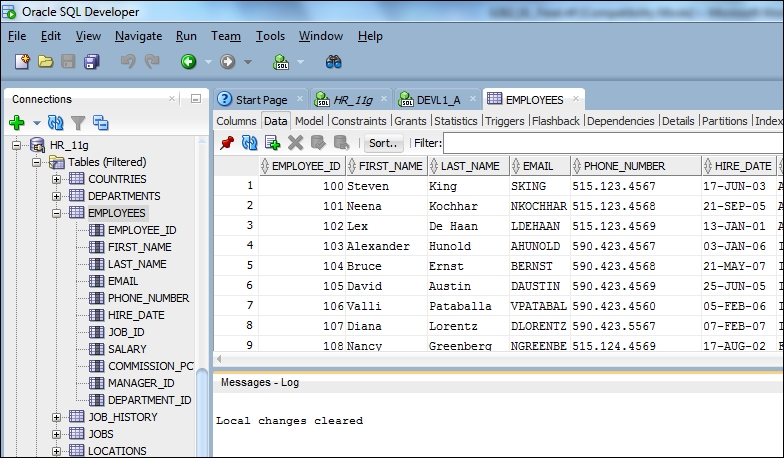Open the Navigate menu
The image size is (784, 458).
[x=138, y=36]
